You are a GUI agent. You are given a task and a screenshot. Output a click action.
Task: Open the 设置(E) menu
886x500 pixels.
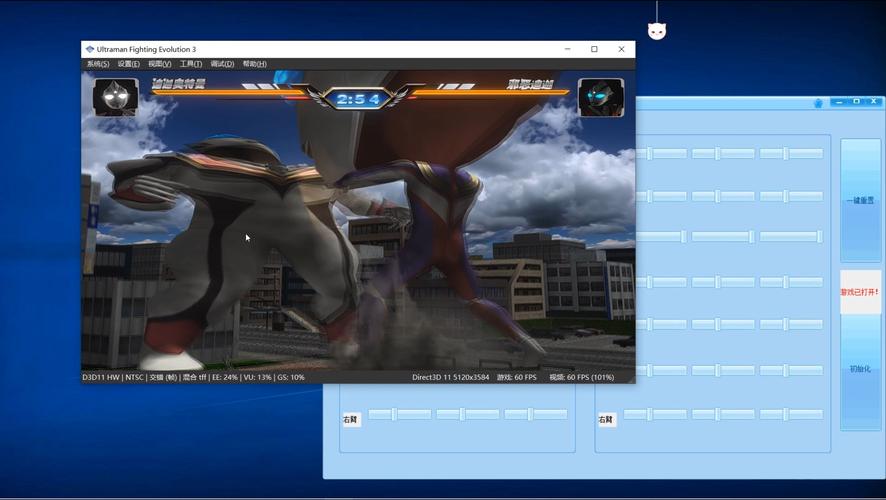[x=129, y=64]
